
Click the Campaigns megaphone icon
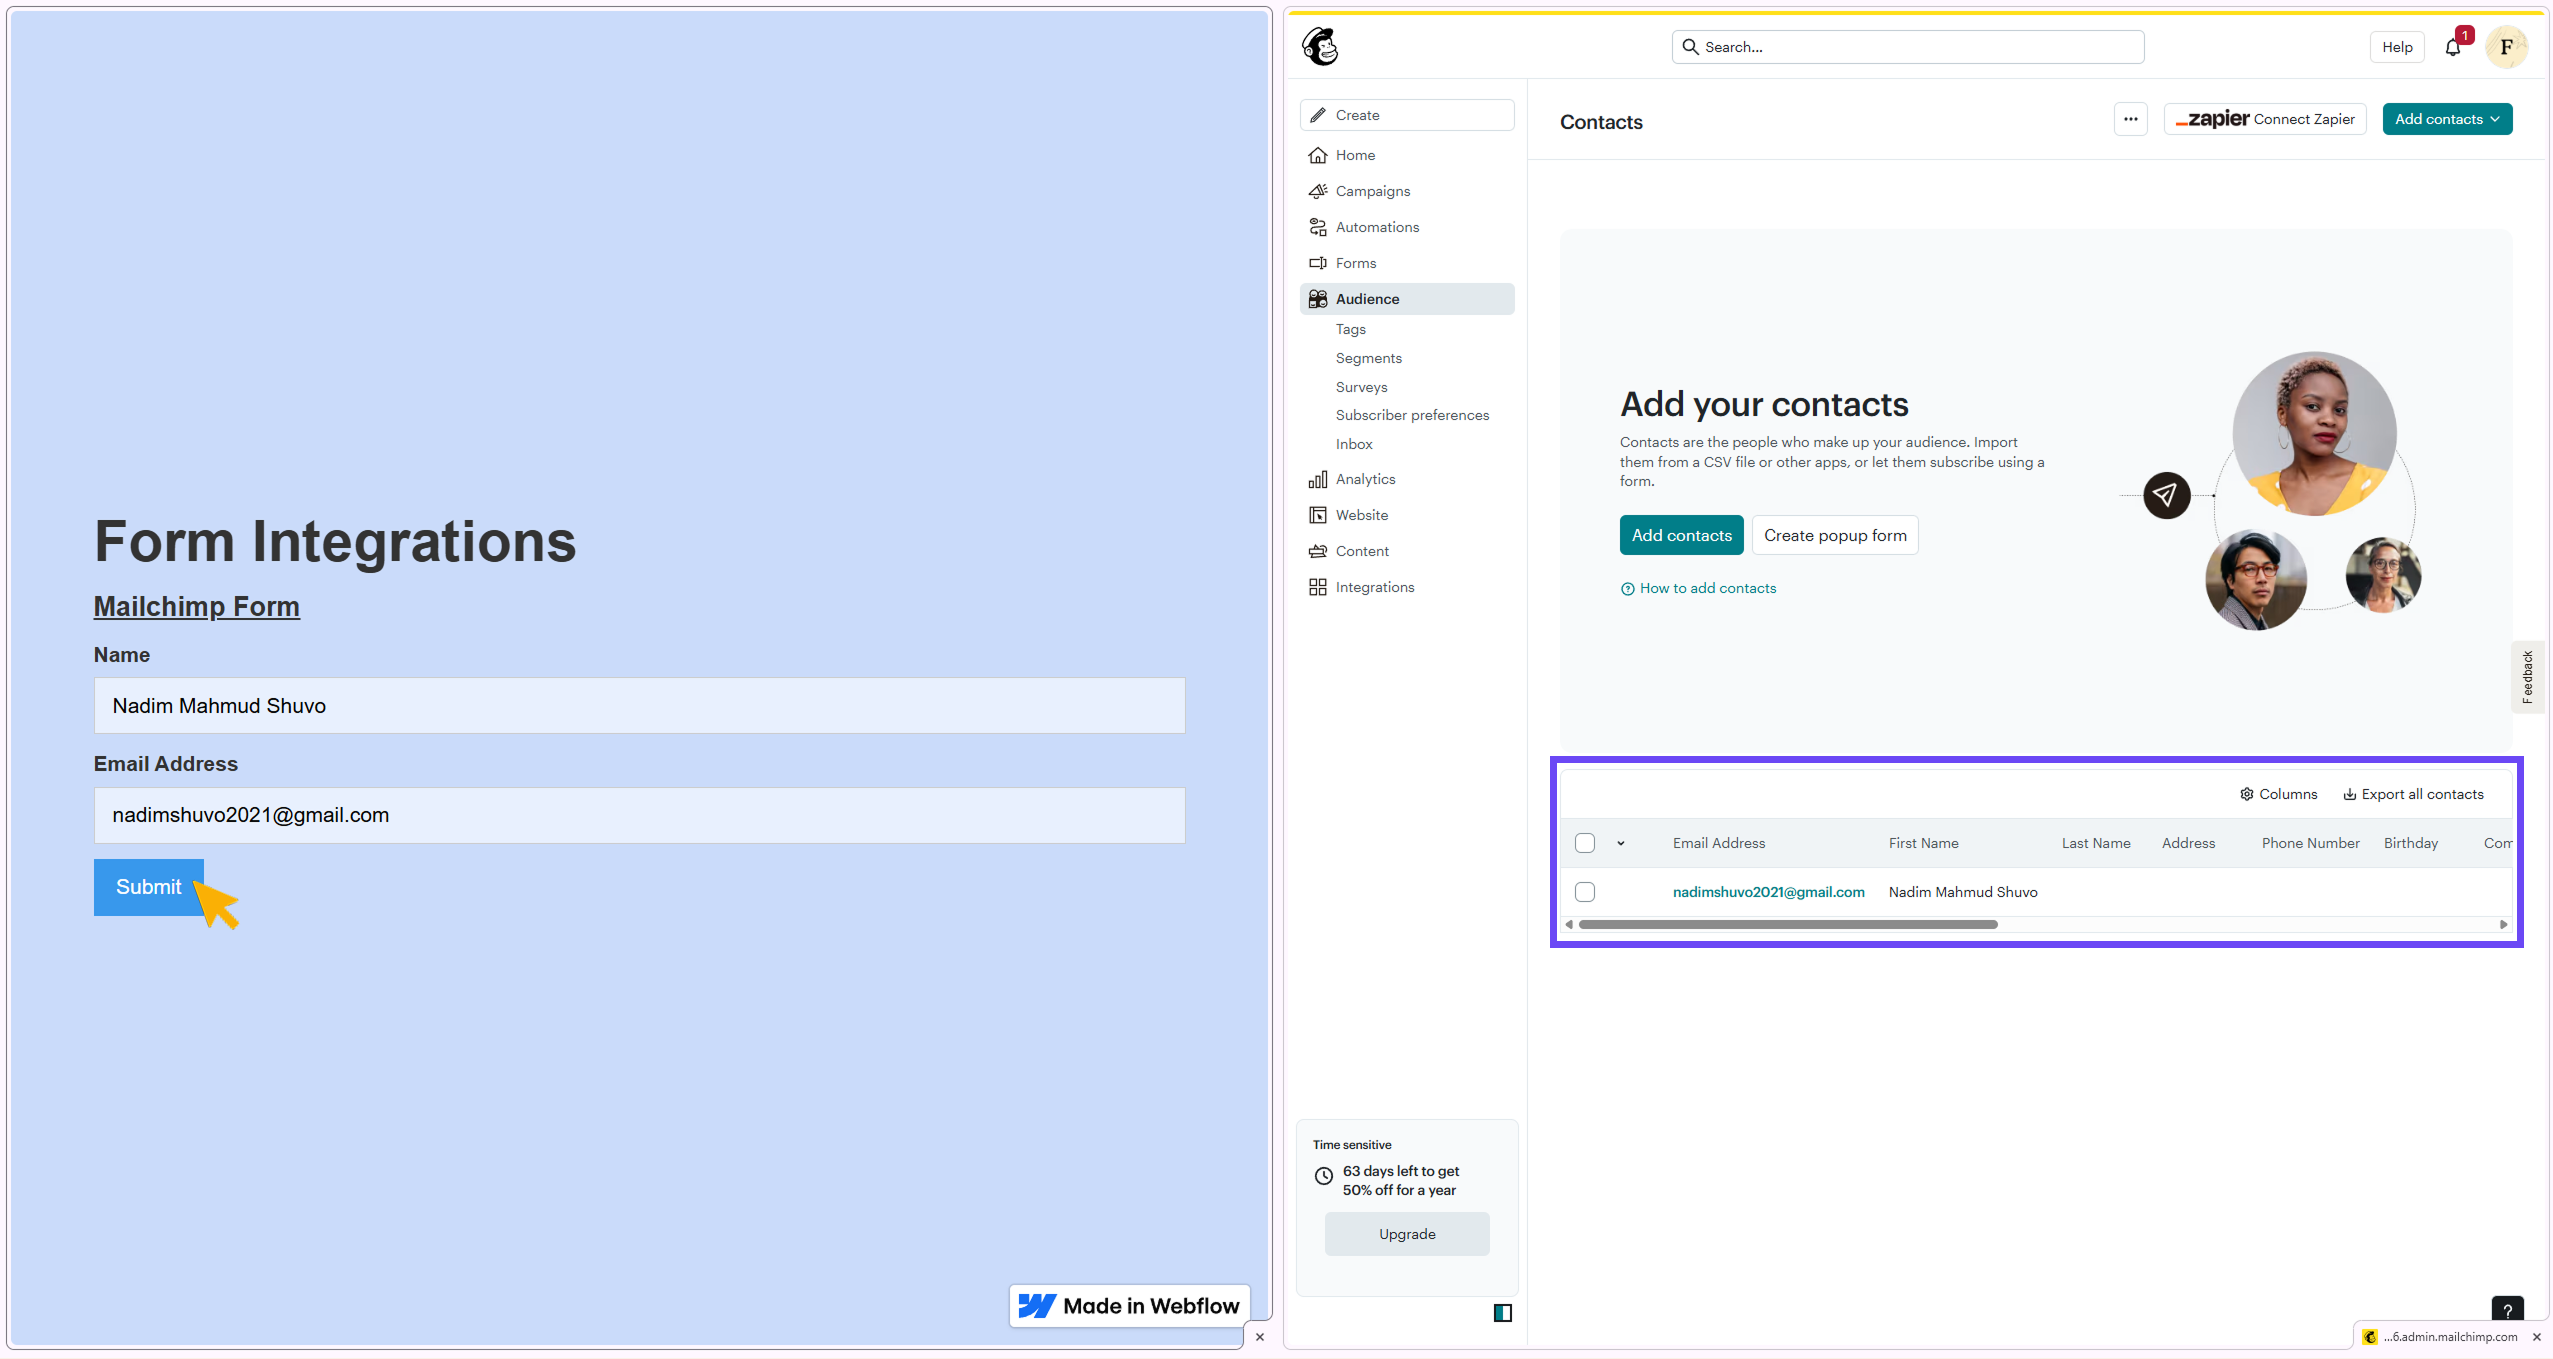(1318, 191)
